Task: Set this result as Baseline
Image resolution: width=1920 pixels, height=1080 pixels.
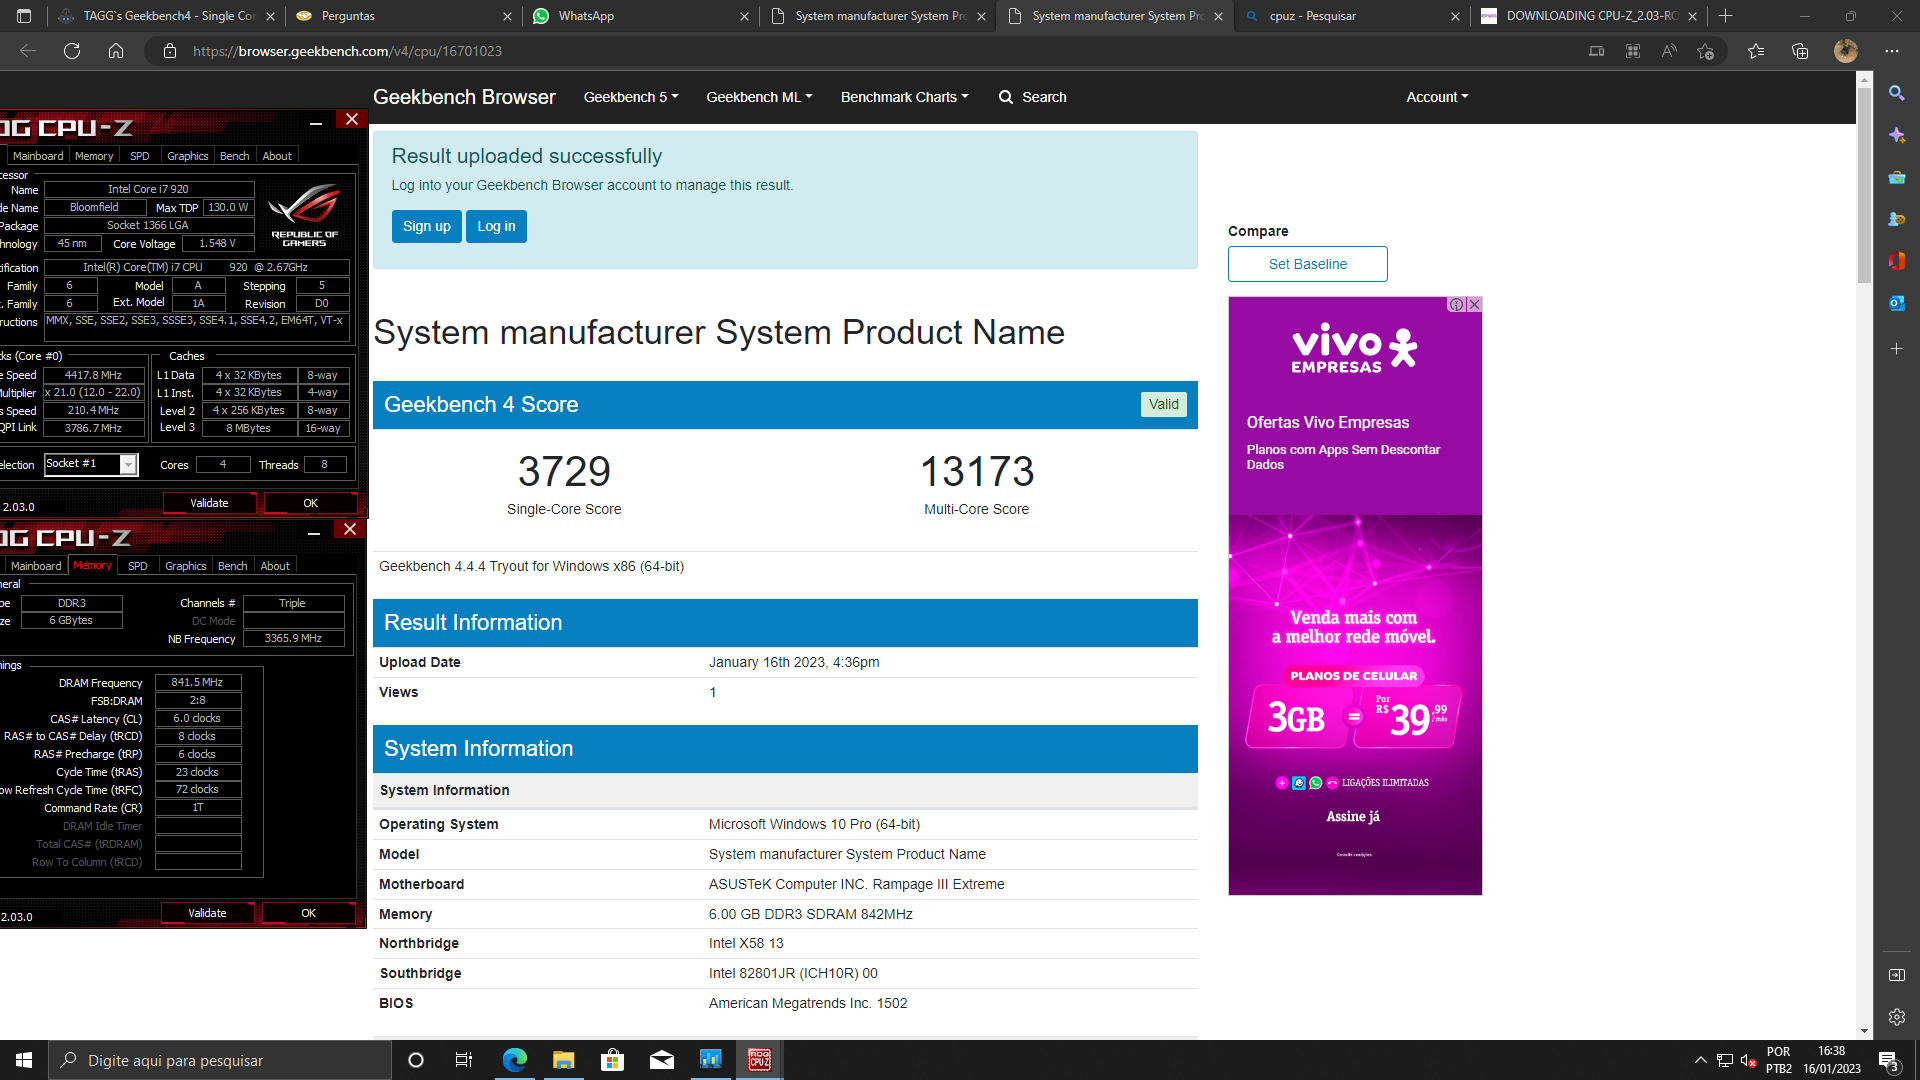Action: pyautogui.click(x=1307, y=264)
